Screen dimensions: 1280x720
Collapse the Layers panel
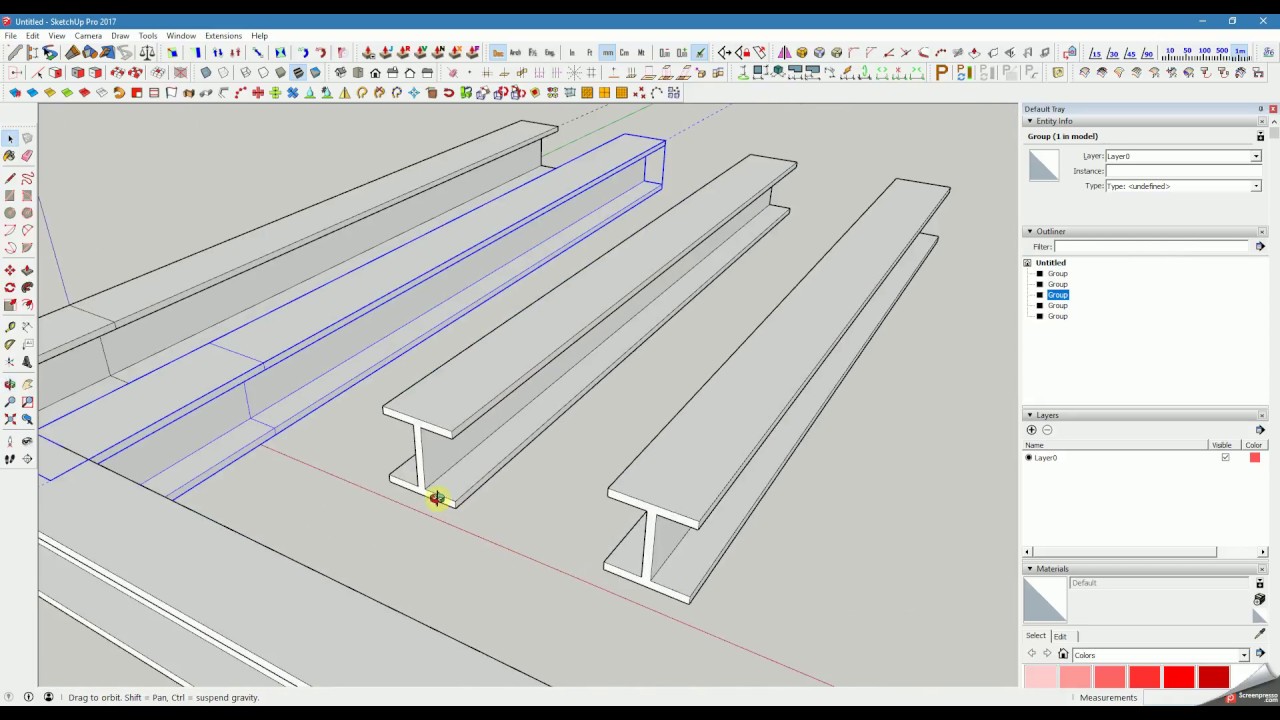[x=1030, y=415]
